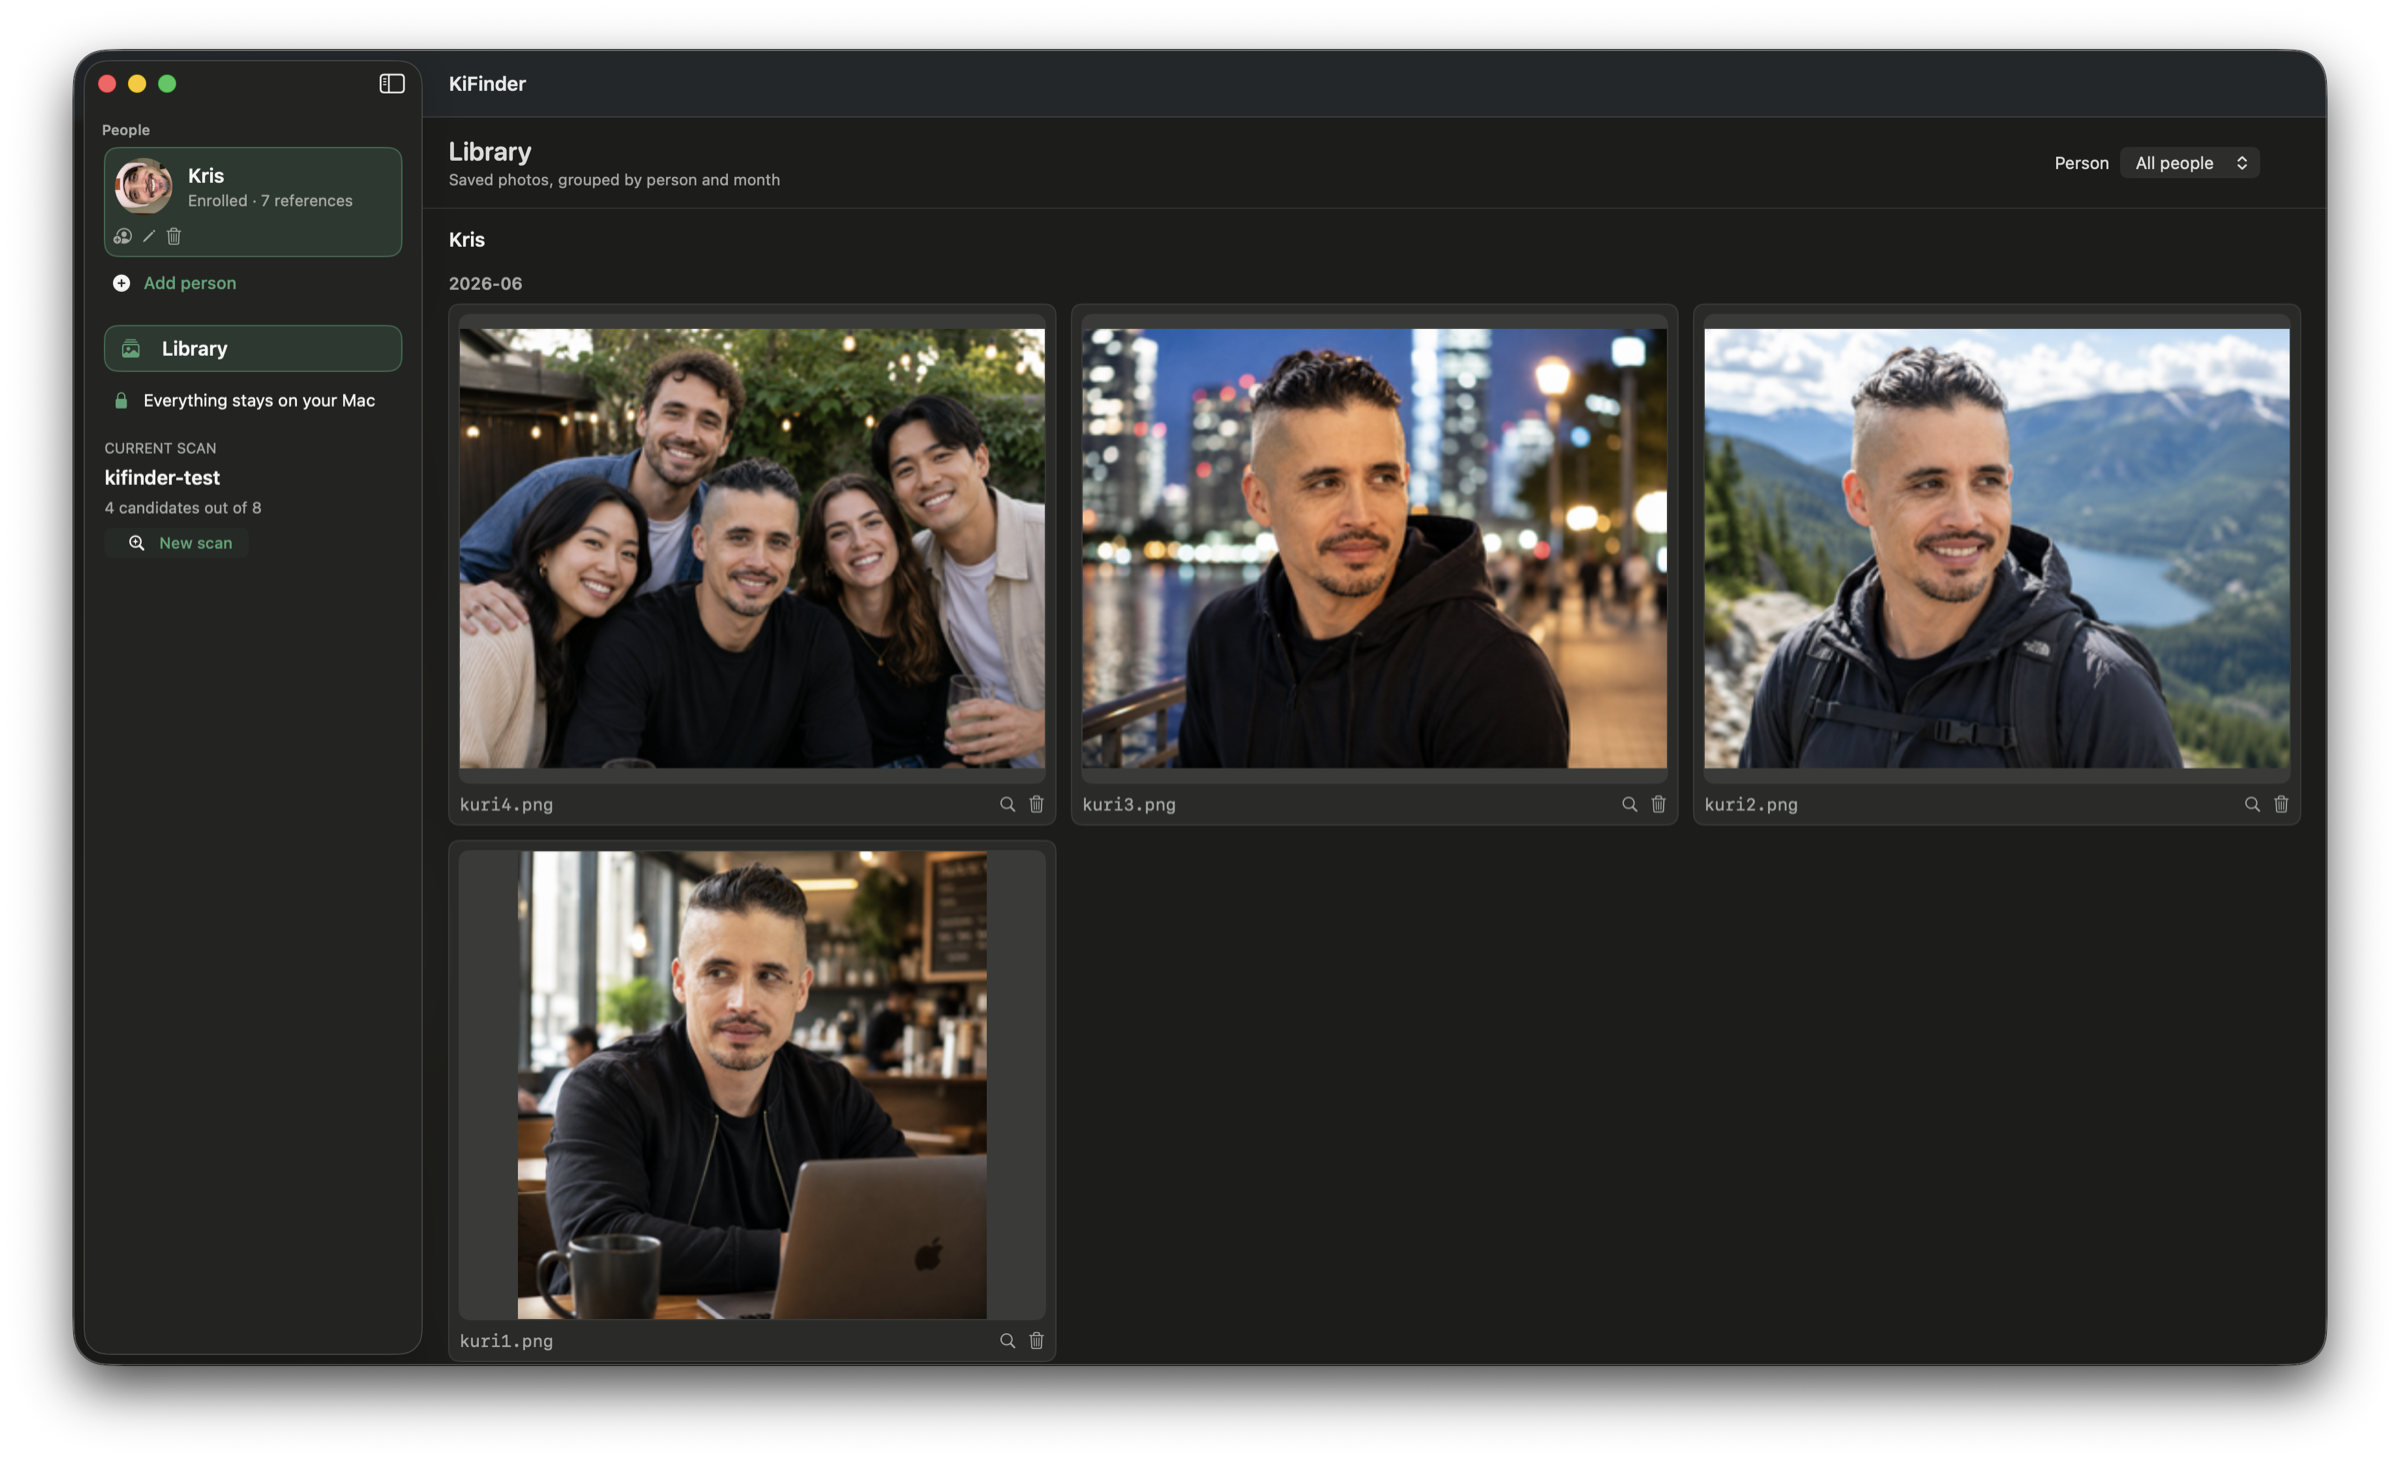Open the Library section in sidebar

(x=253, y=348)
